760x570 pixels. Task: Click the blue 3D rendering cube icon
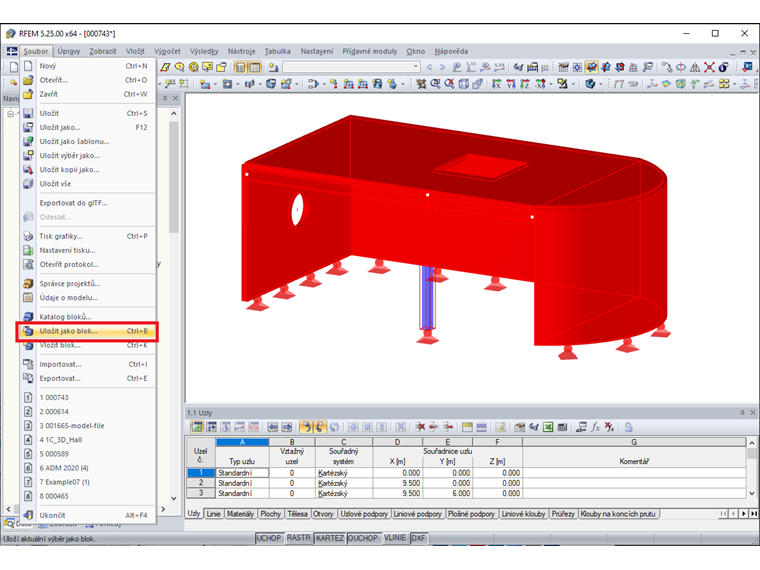click(590, 84)
